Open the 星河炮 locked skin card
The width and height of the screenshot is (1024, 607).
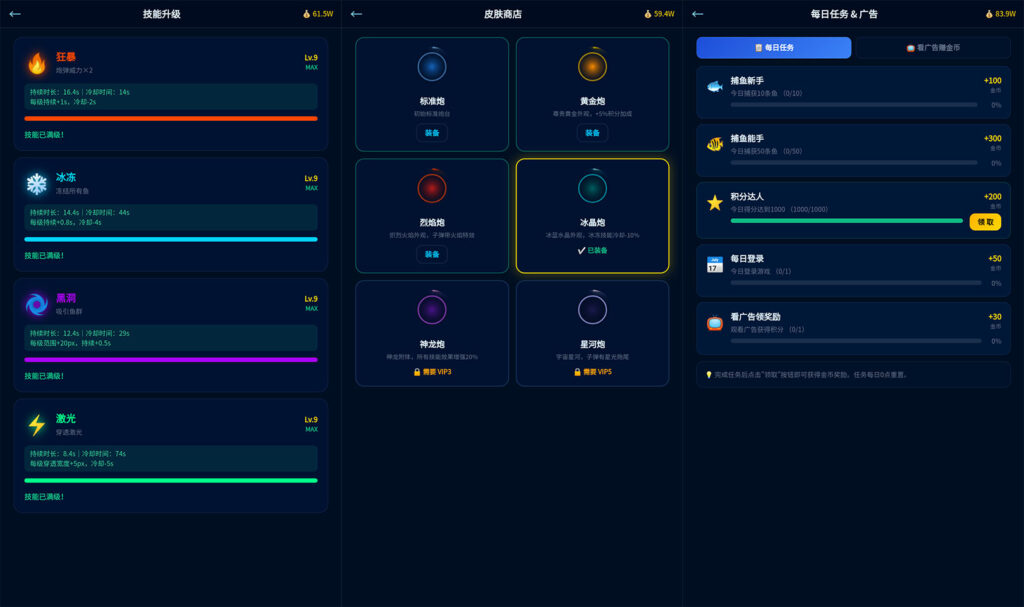[x=592, y=333]
